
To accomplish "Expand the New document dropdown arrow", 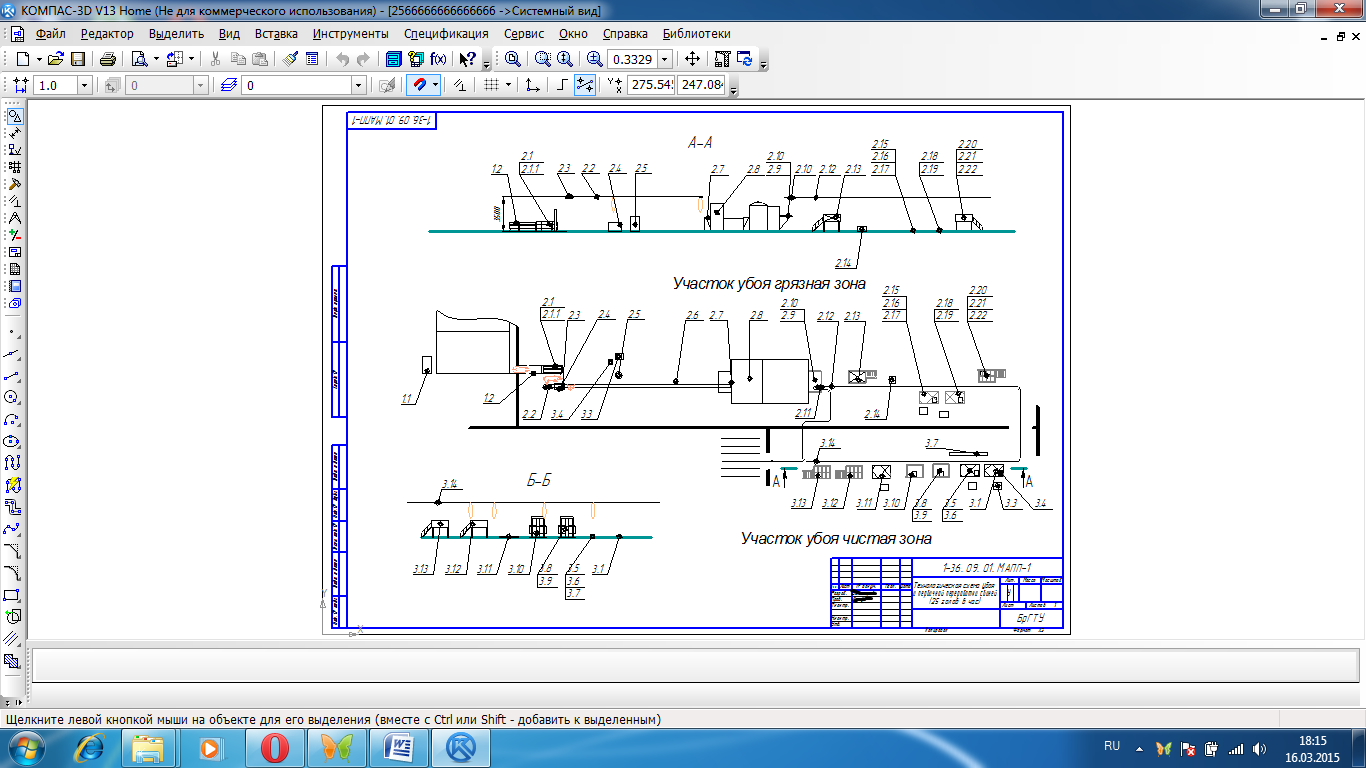I will point(38,59).
